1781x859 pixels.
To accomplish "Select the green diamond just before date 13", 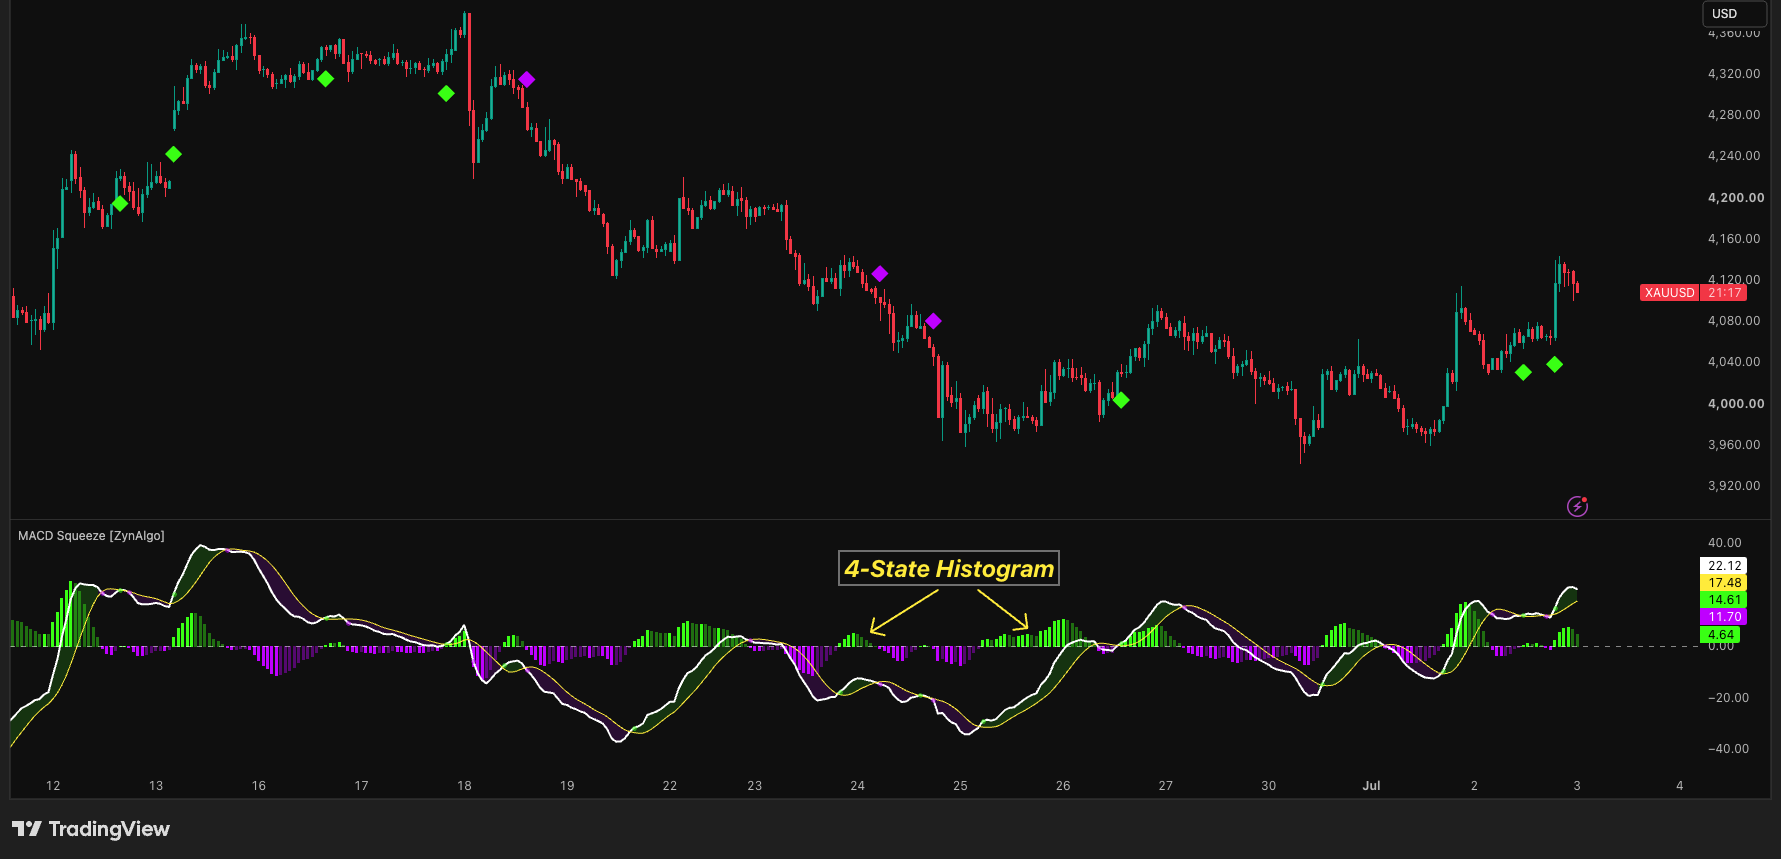I will (x=120, y=204).
